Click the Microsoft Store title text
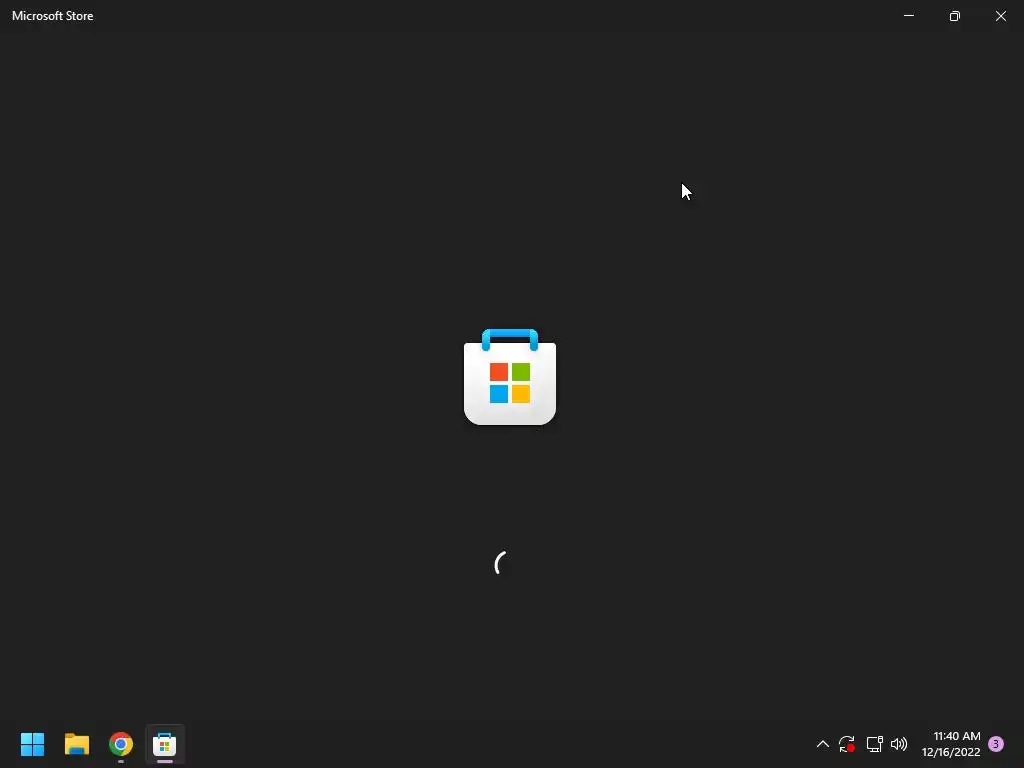This screenshot has width=1024, height=768. click(53, 16)
